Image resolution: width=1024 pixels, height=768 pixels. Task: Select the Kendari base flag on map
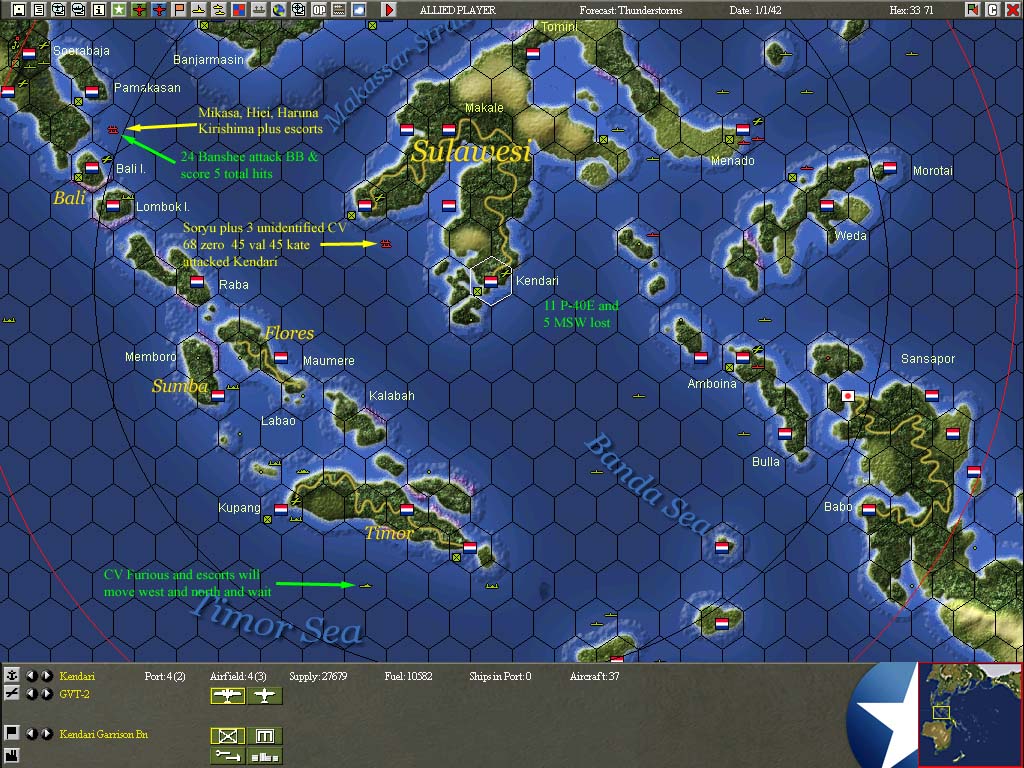click(490, 281)
